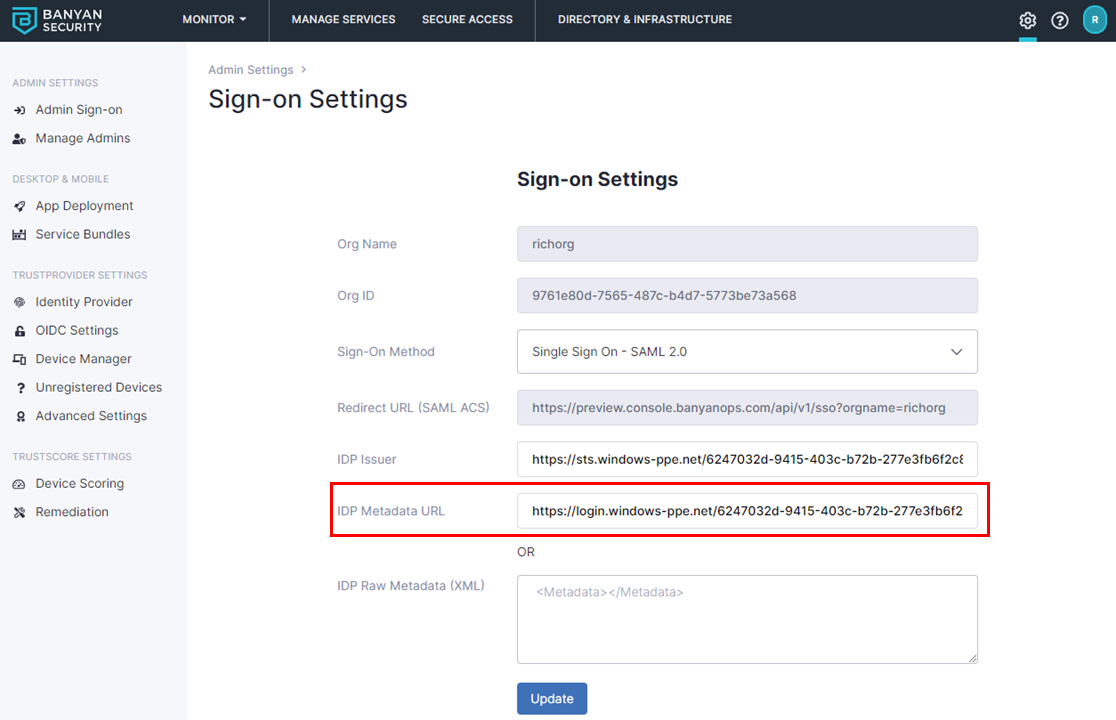Select Device Scoring in the sidebar

(x=79, y=484)
